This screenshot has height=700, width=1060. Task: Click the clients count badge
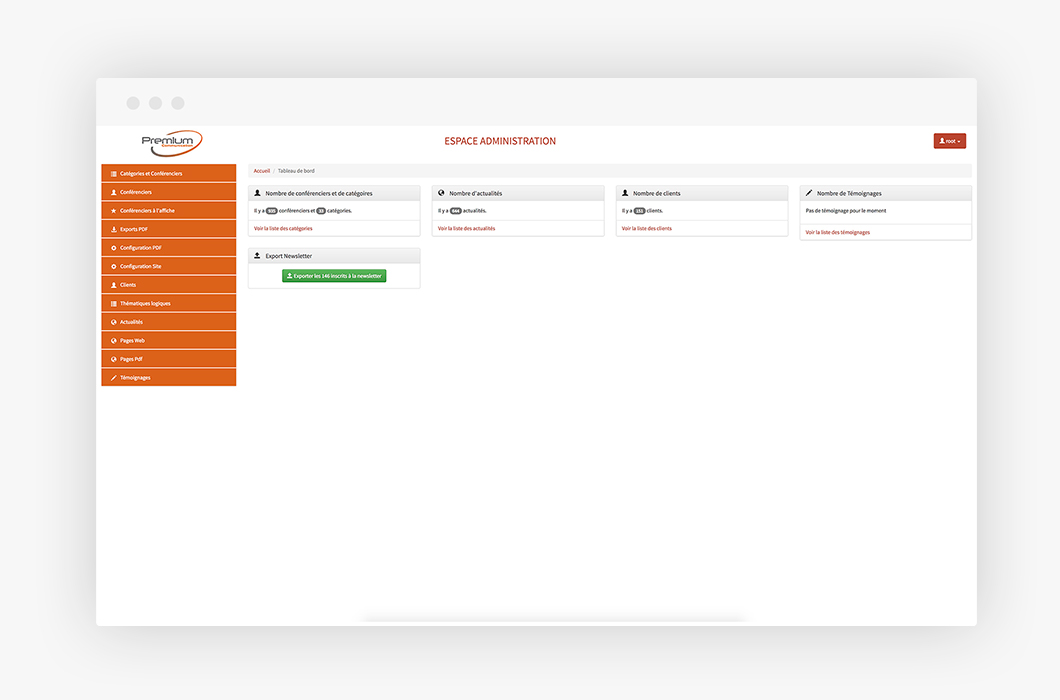click(640, 211)
